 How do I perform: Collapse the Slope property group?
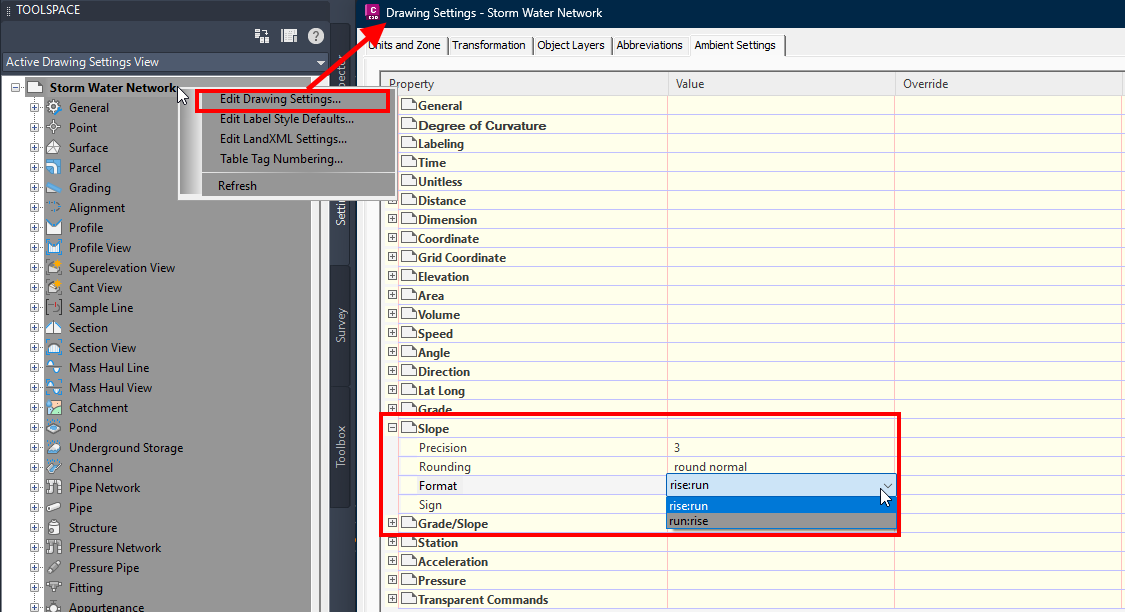point(392,428)
